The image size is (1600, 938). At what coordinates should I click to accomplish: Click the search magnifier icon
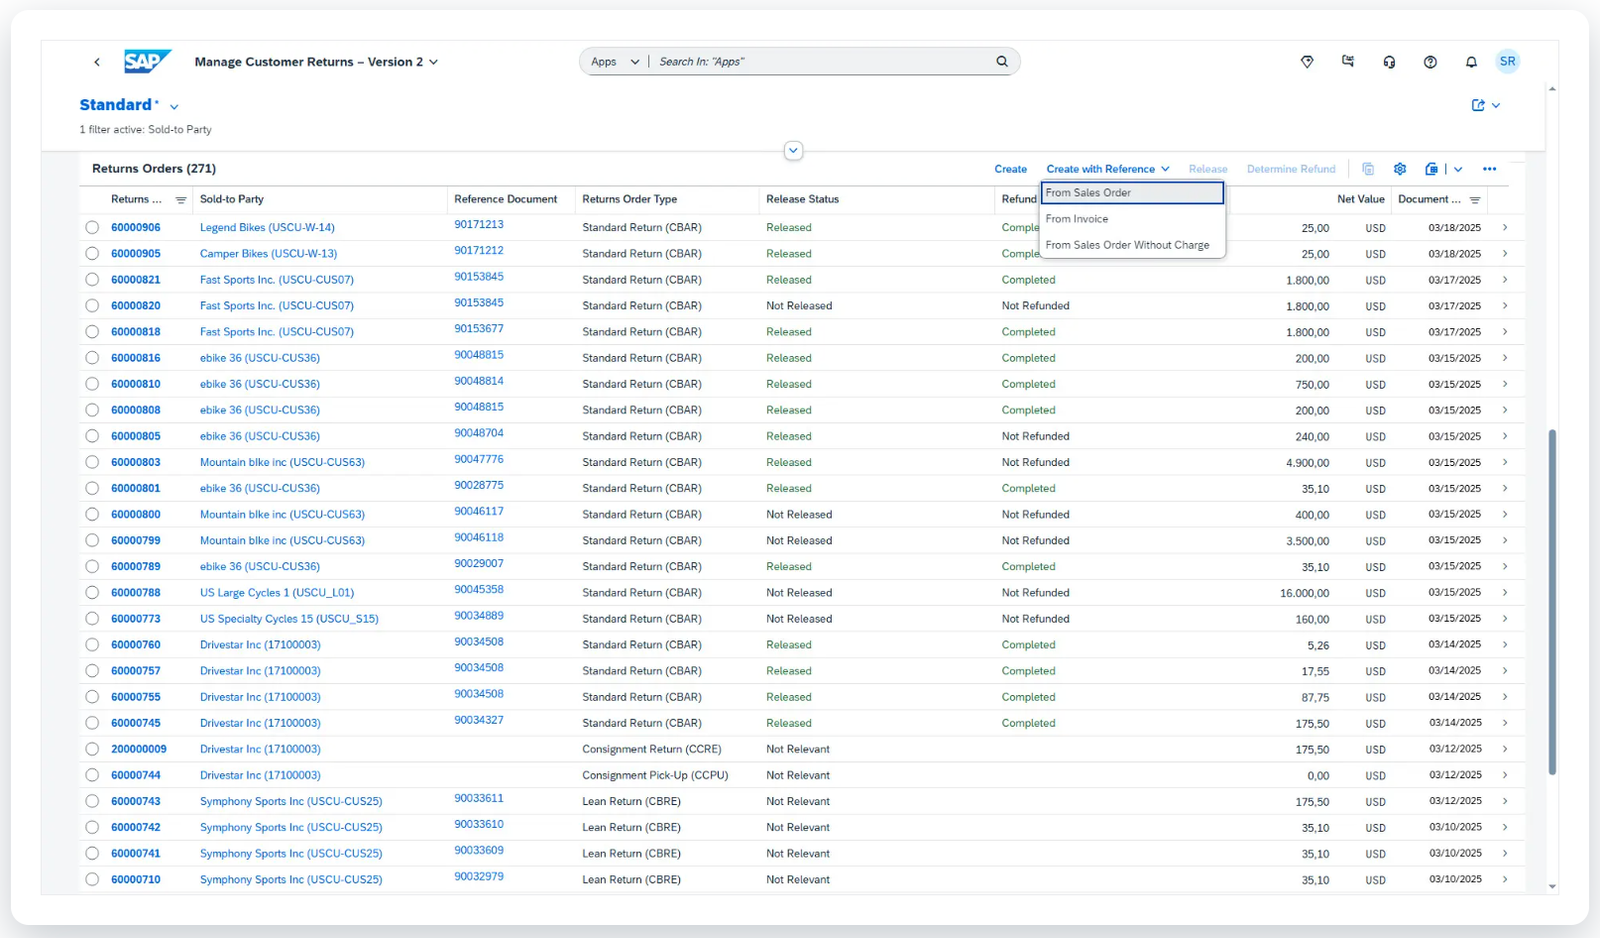(1002, 62)
